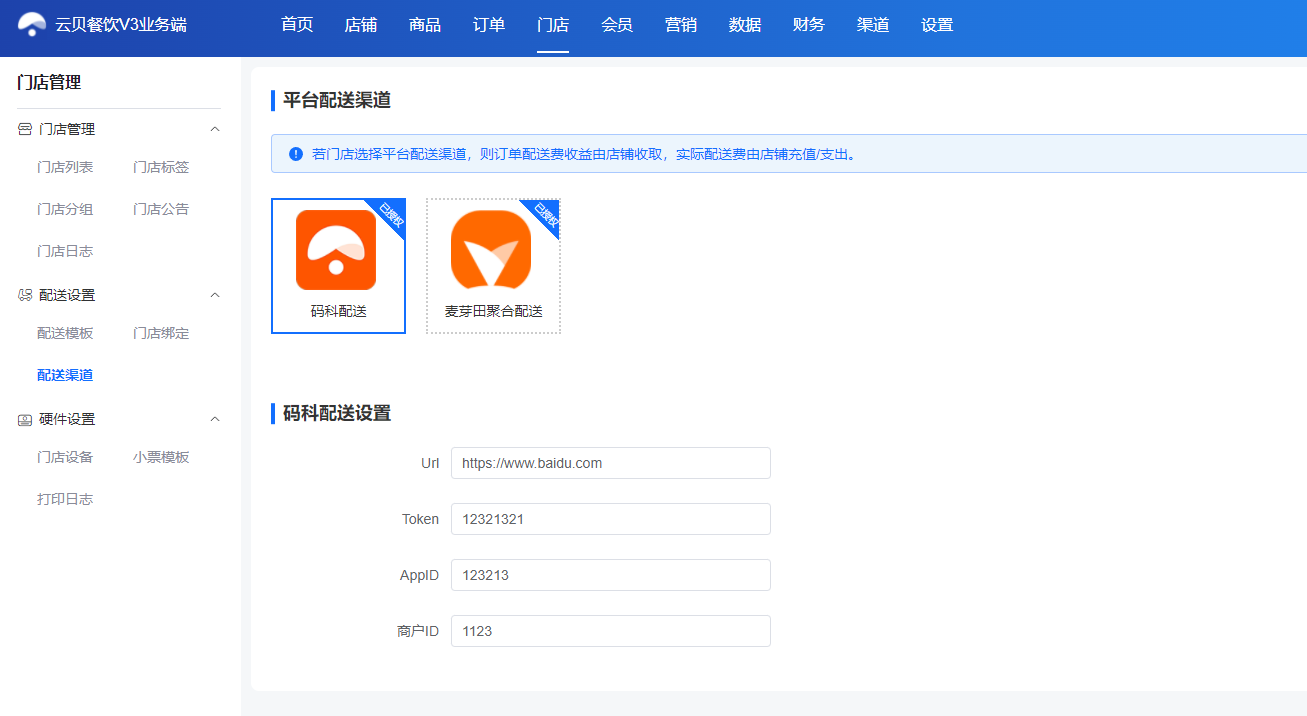Open the 订单 top navigation tab
Viewport: 1307px width, 716px height.
pos(489,25)
